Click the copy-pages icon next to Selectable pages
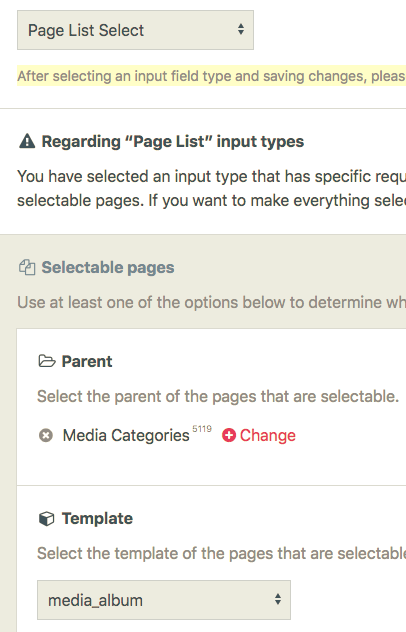Viewport: 406px width, 632px height. coord(27,268)
